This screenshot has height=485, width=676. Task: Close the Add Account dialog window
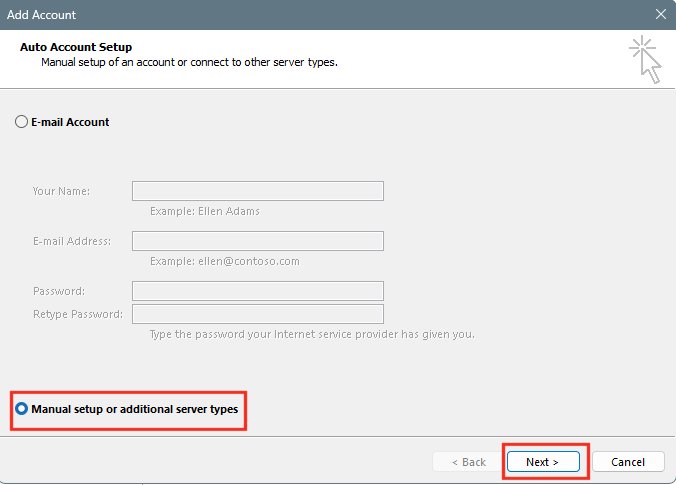[x=660, y=15]
